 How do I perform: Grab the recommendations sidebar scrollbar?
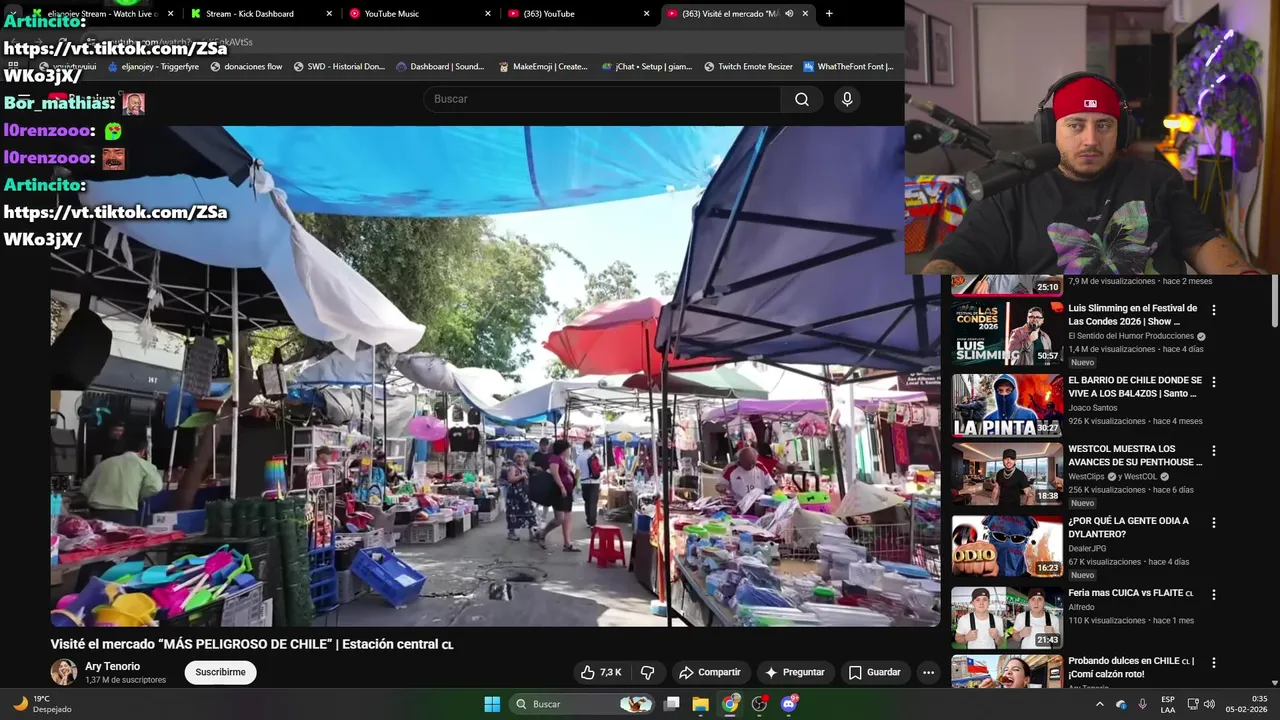pyautogui.click(x=1274, y=300)
